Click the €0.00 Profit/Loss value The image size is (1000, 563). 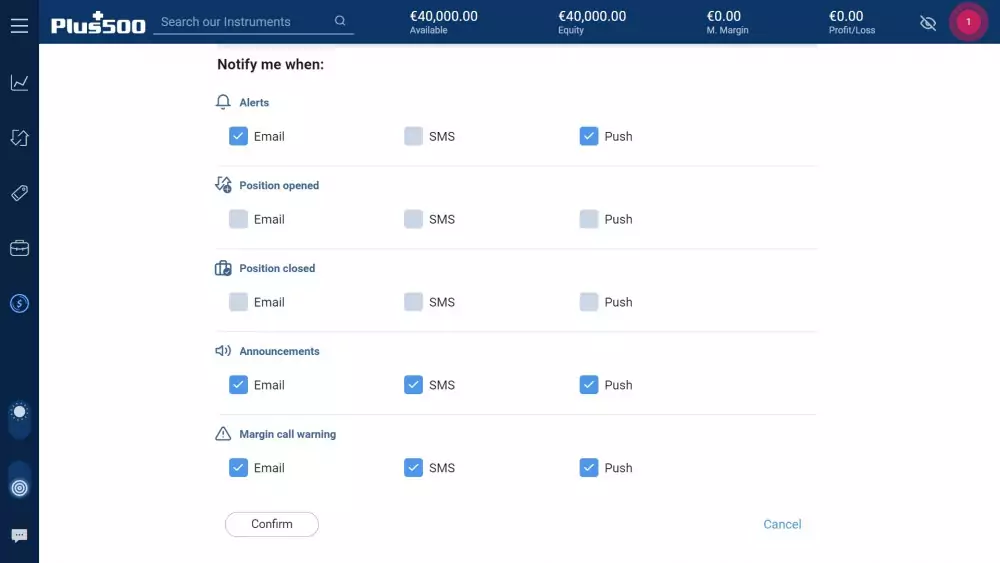pos(846,17)
